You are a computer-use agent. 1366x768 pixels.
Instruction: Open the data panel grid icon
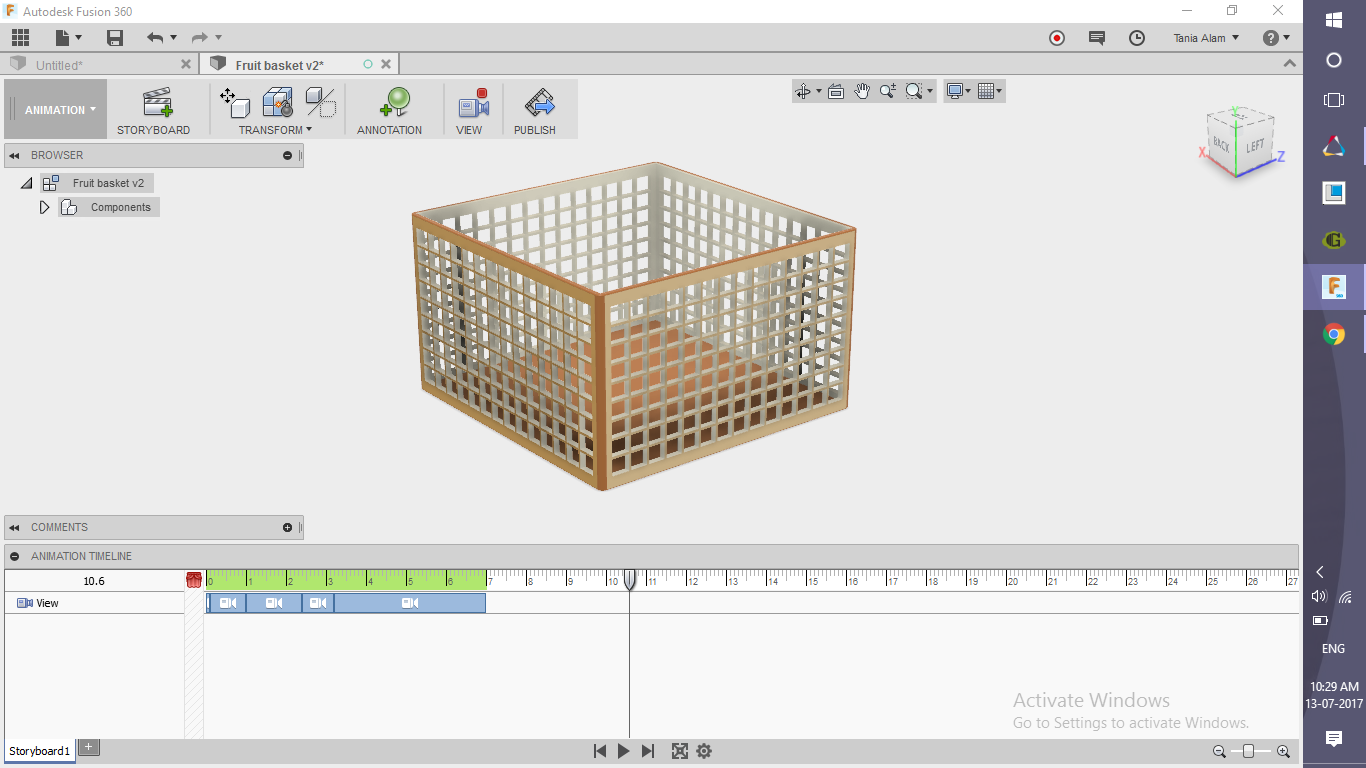click(20, 38)
